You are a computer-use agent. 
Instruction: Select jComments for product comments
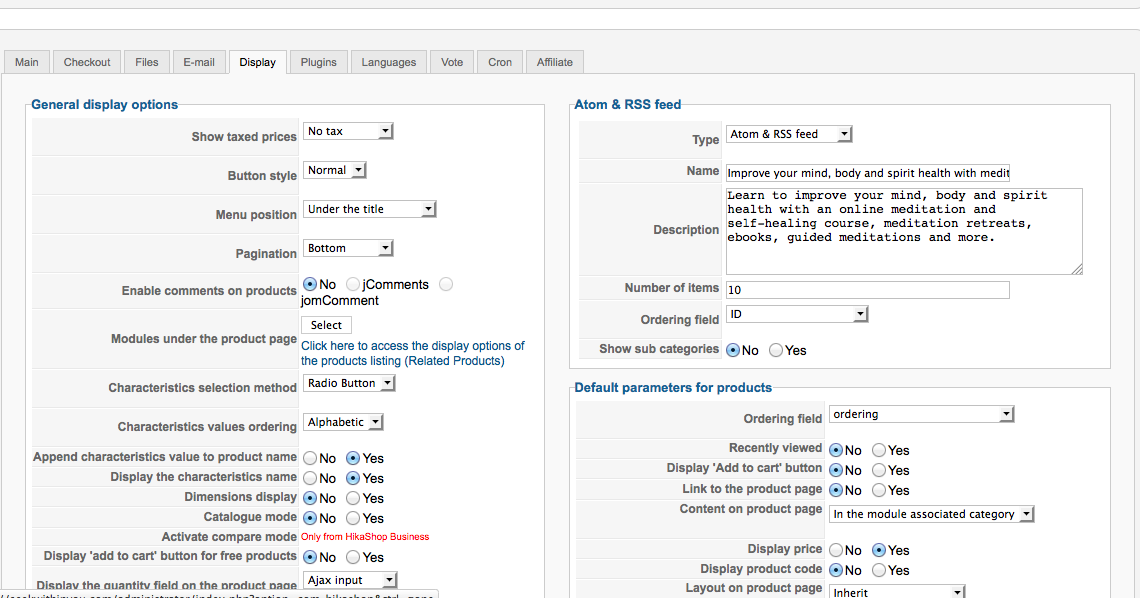[x=354, y=285]
